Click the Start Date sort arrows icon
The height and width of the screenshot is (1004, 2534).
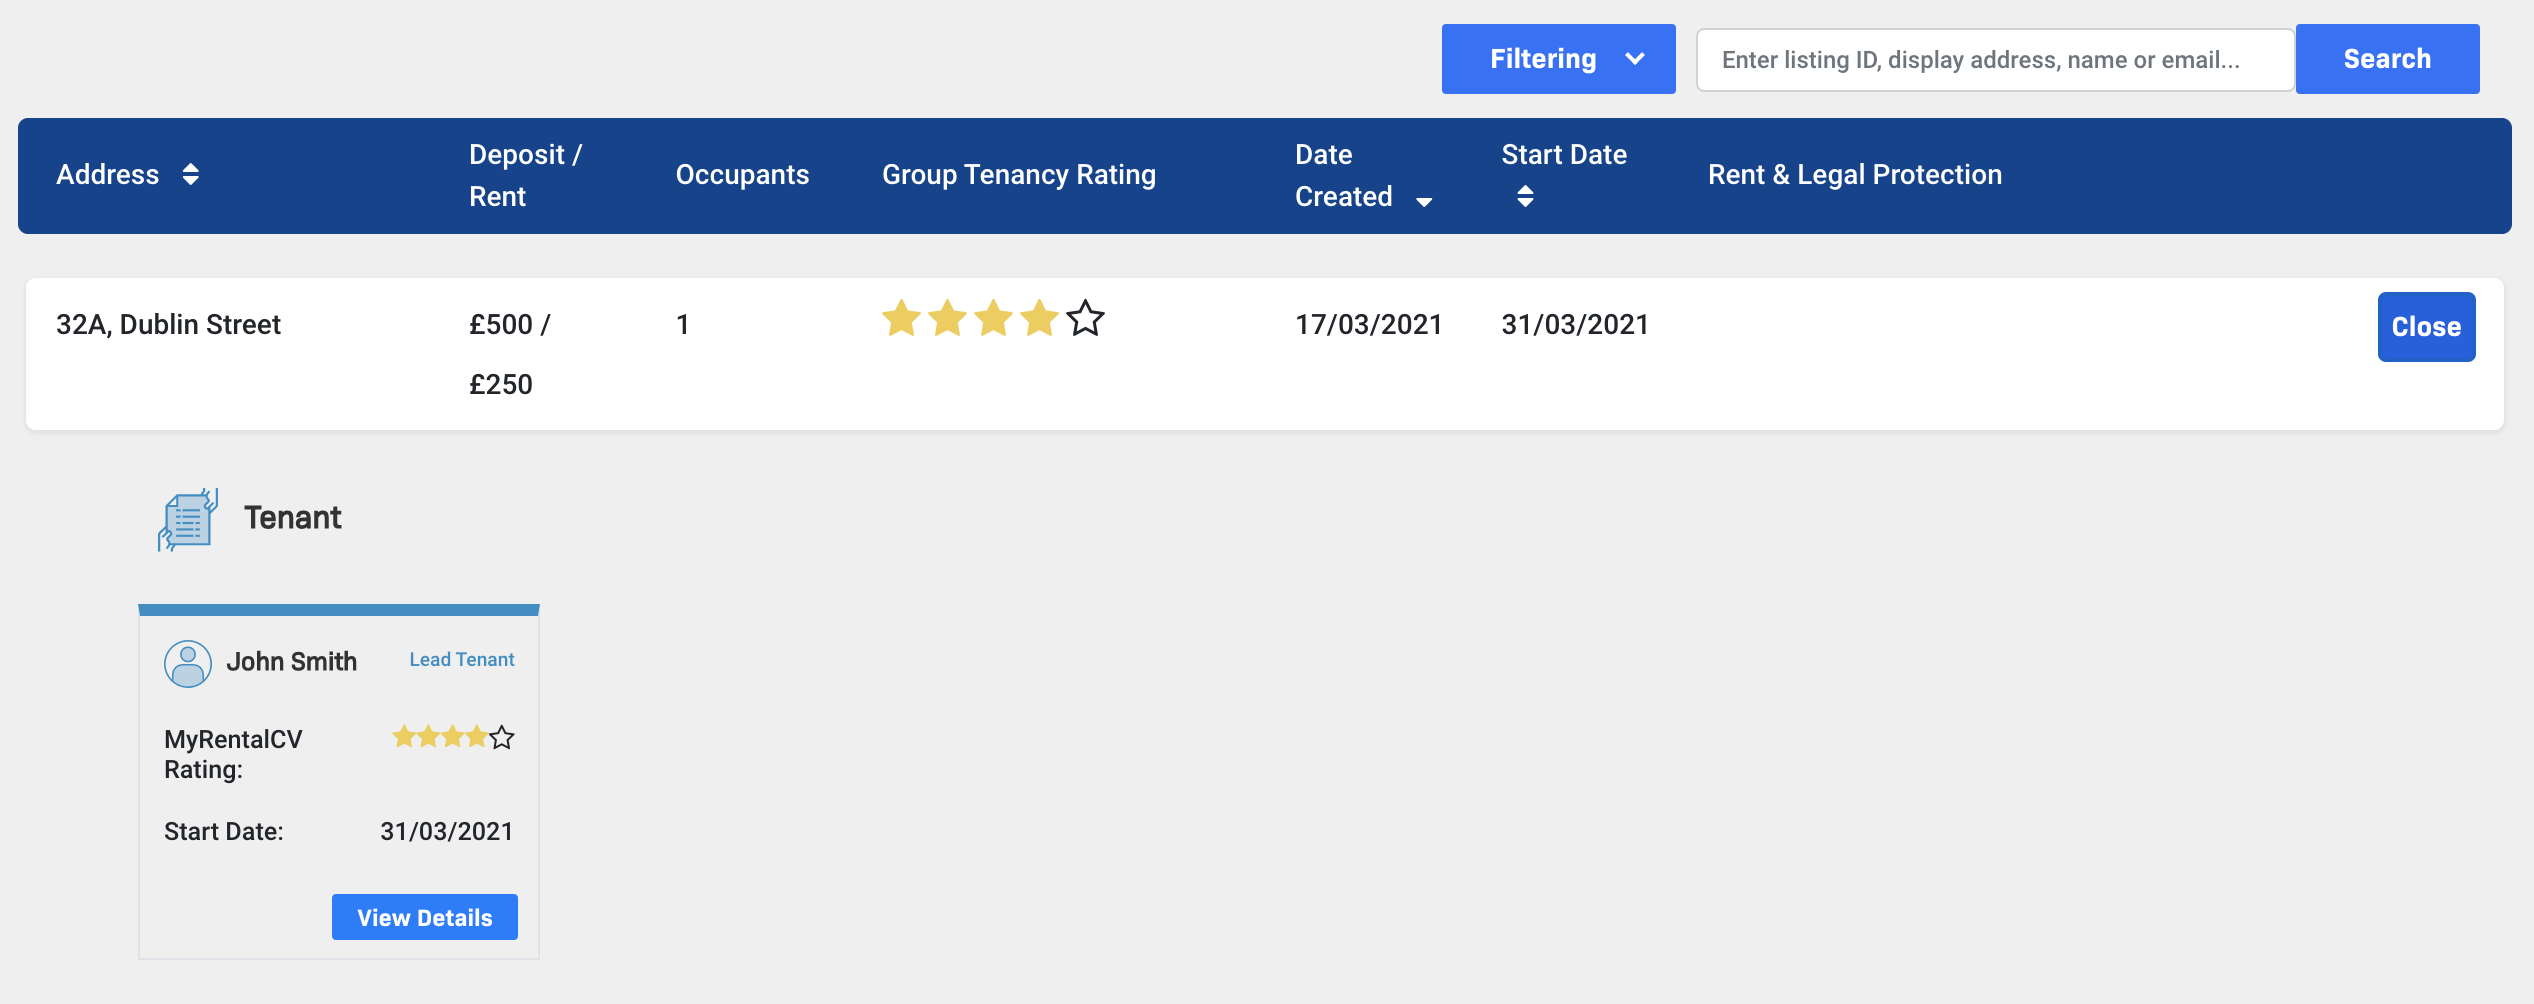[x=1524, y=196]
